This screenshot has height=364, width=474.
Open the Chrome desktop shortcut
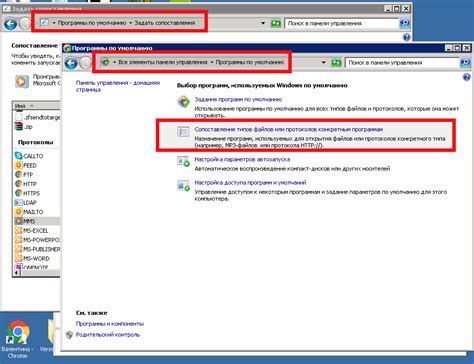(18, 339)
